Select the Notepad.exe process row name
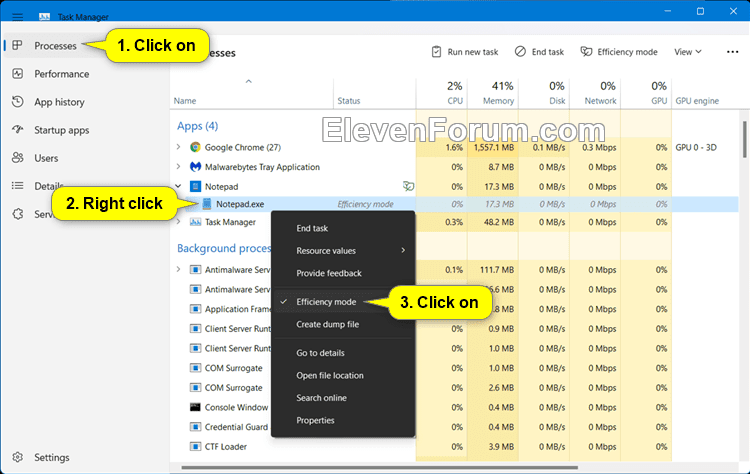 pyautogui.click(x=240, y=204)
